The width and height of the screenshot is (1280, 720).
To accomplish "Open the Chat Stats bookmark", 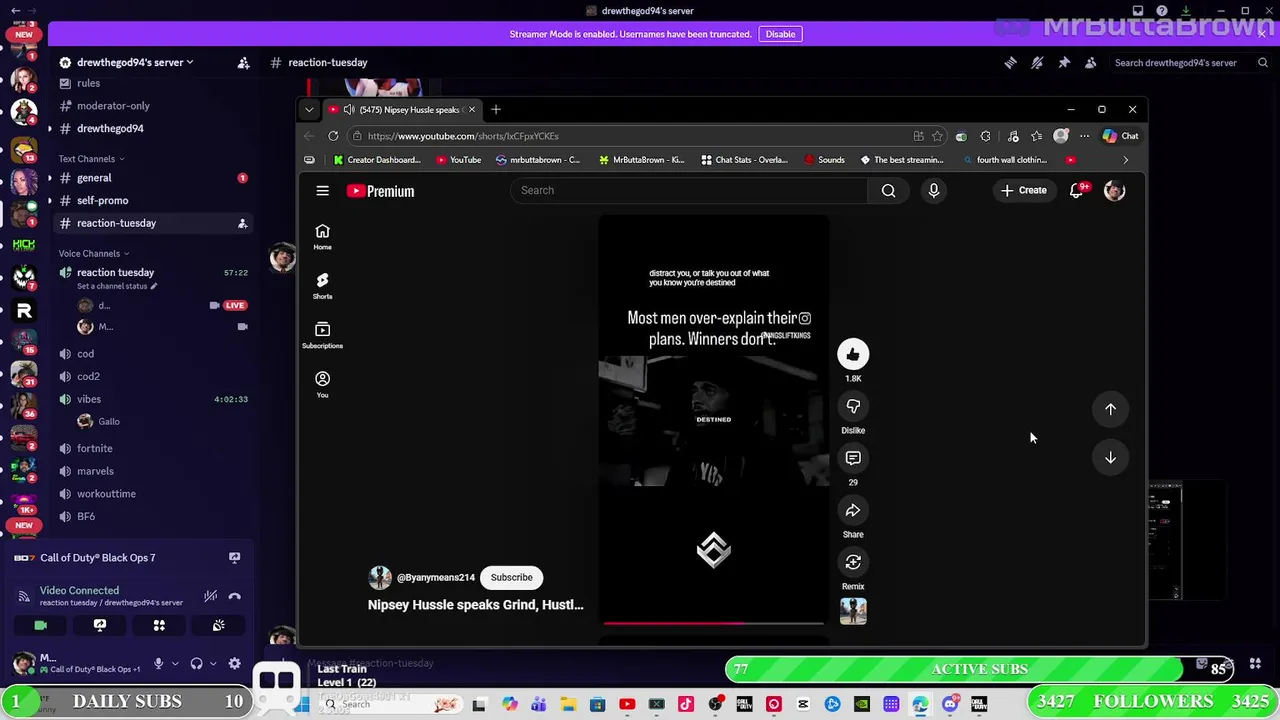I will tap(745, 160).
